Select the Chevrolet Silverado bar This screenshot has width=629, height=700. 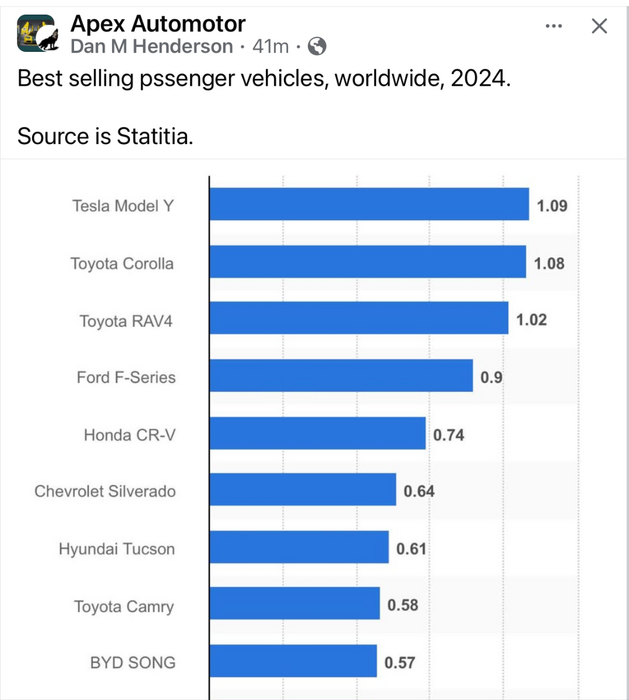point(303,491)
